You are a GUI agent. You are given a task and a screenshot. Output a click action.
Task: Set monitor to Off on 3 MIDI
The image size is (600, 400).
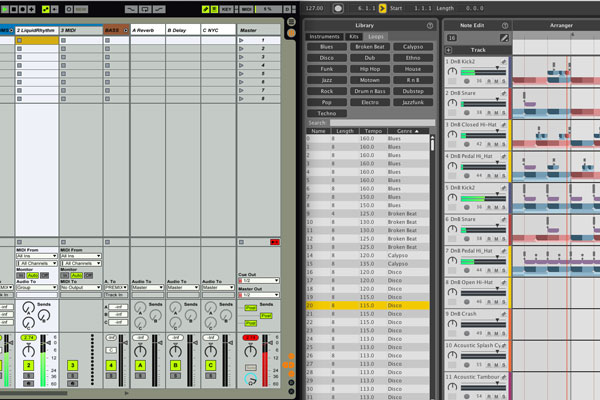click(89, 276)
